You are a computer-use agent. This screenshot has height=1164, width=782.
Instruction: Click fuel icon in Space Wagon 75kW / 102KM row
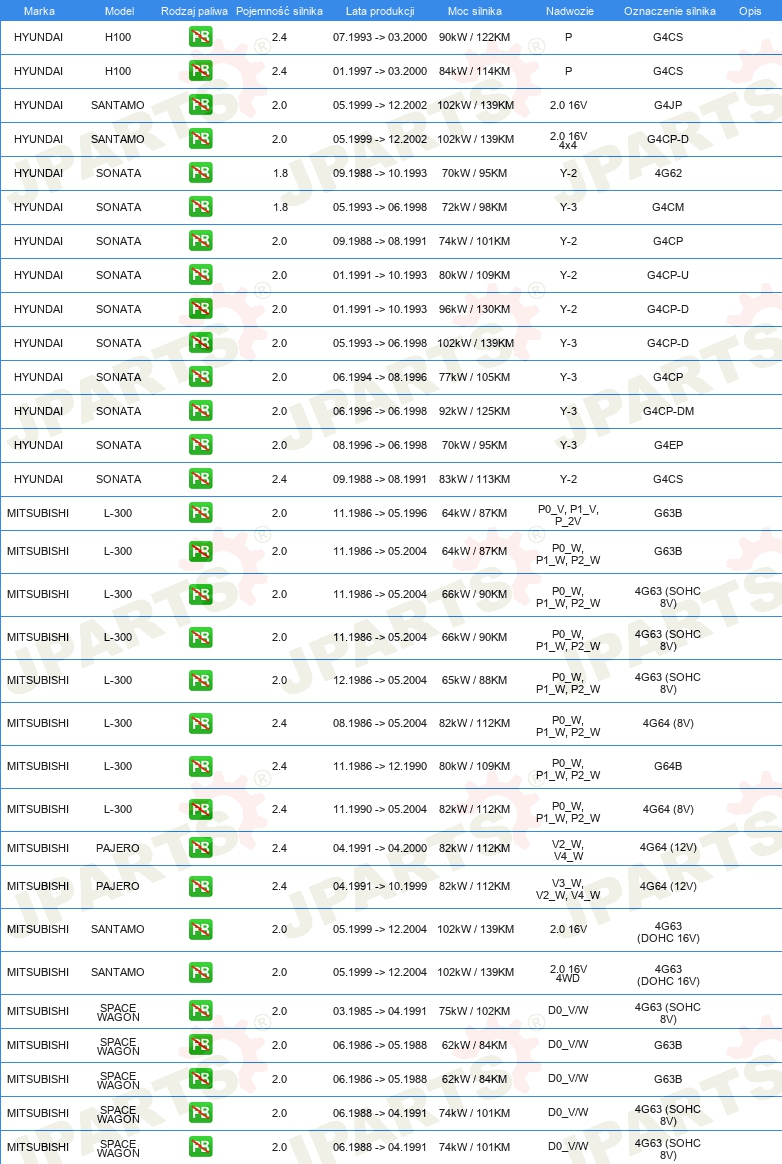201,1010
